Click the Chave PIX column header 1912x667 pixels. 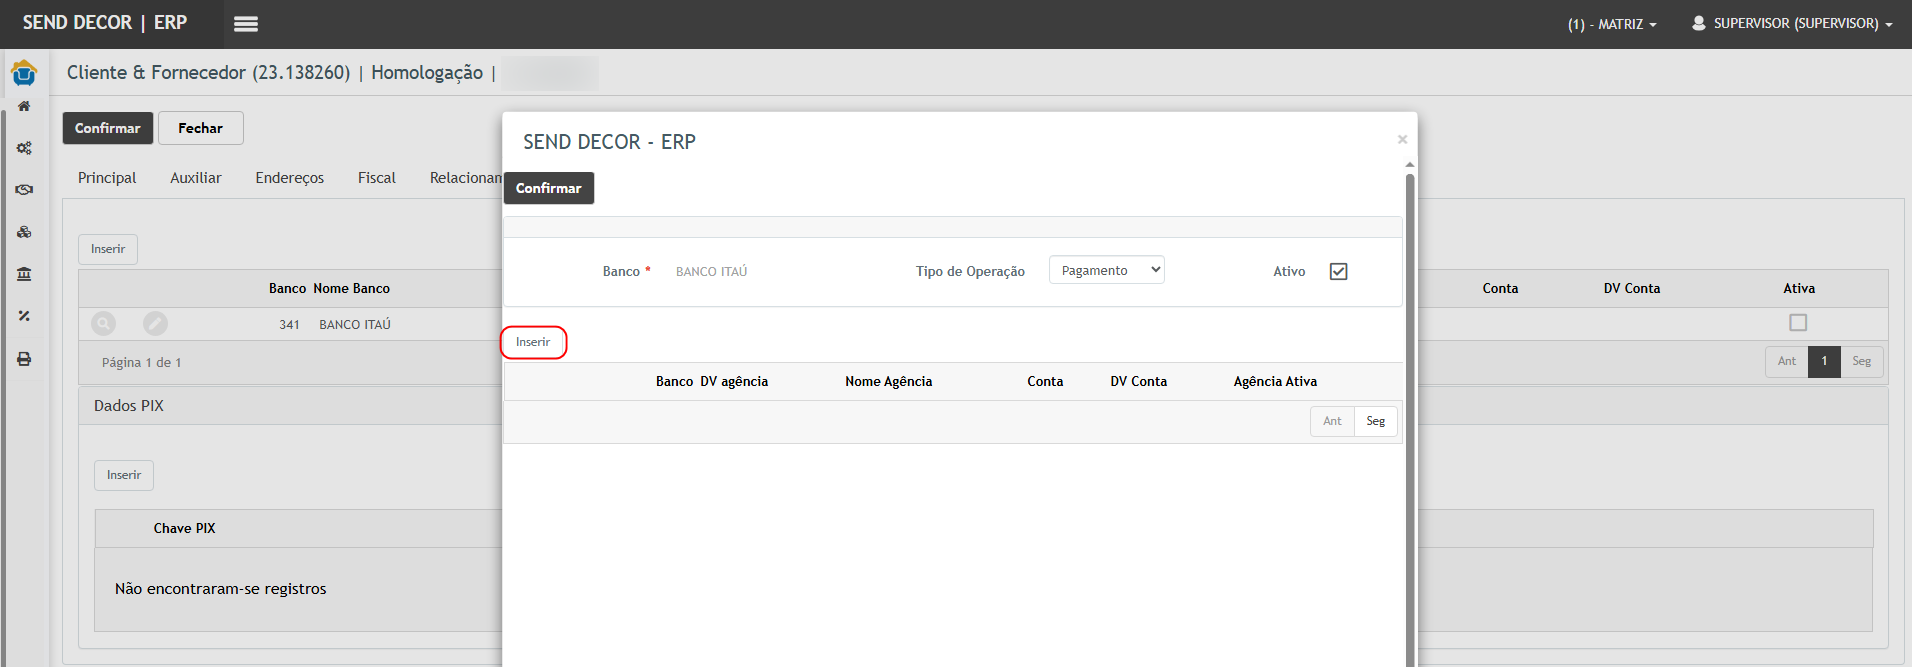pos(184,528)
